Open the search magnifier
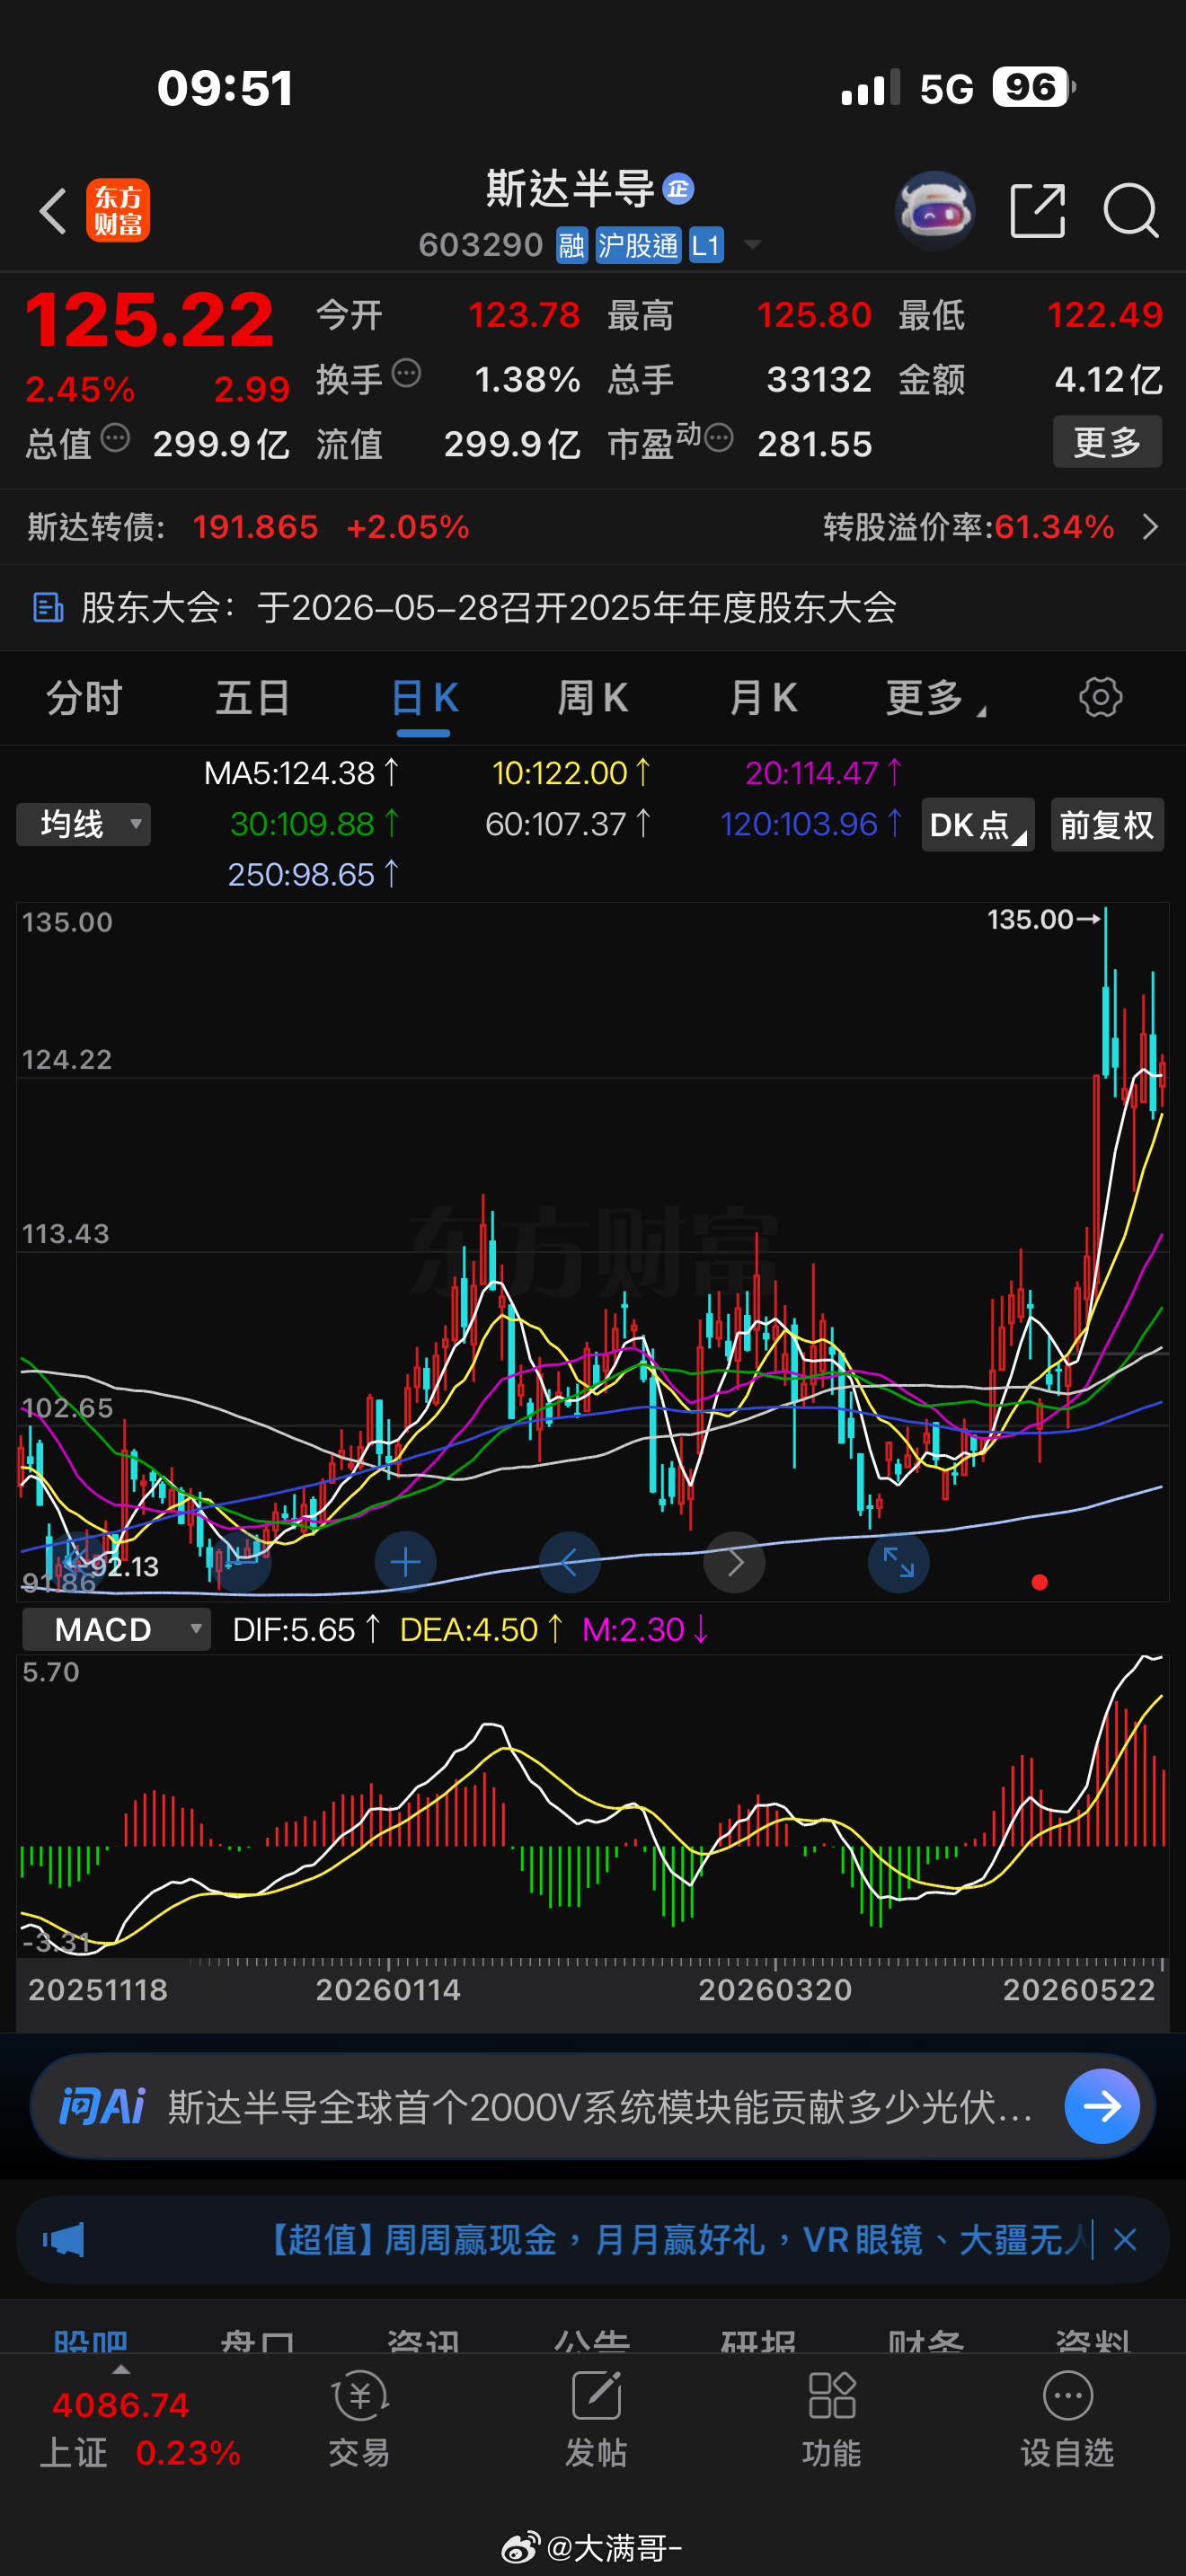Image resolution: width=1186 pixels, height=2576 pixels. coord(1131,211)
